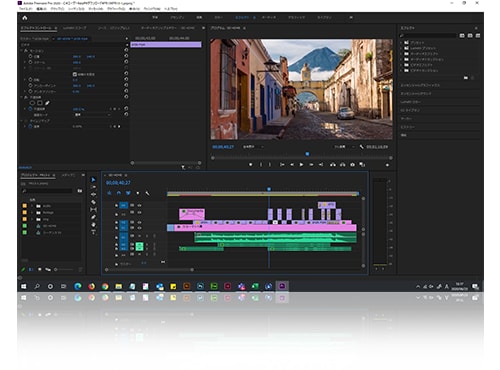Image resolution: width=500 pixels, height=370 pixels.
Task: Click the timeline horizontal zoom scrollbar
Action: 149,270
